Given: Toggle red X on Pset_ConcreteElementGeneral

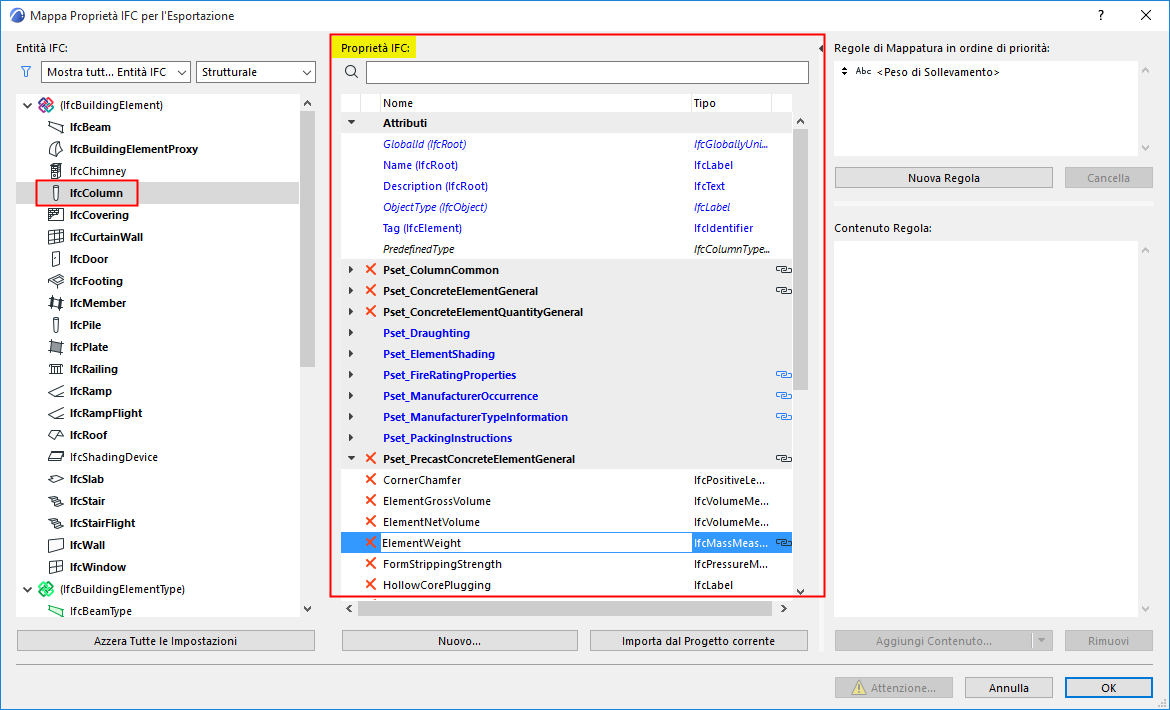Looking at the screenshot, I should (x=371, y=291).
